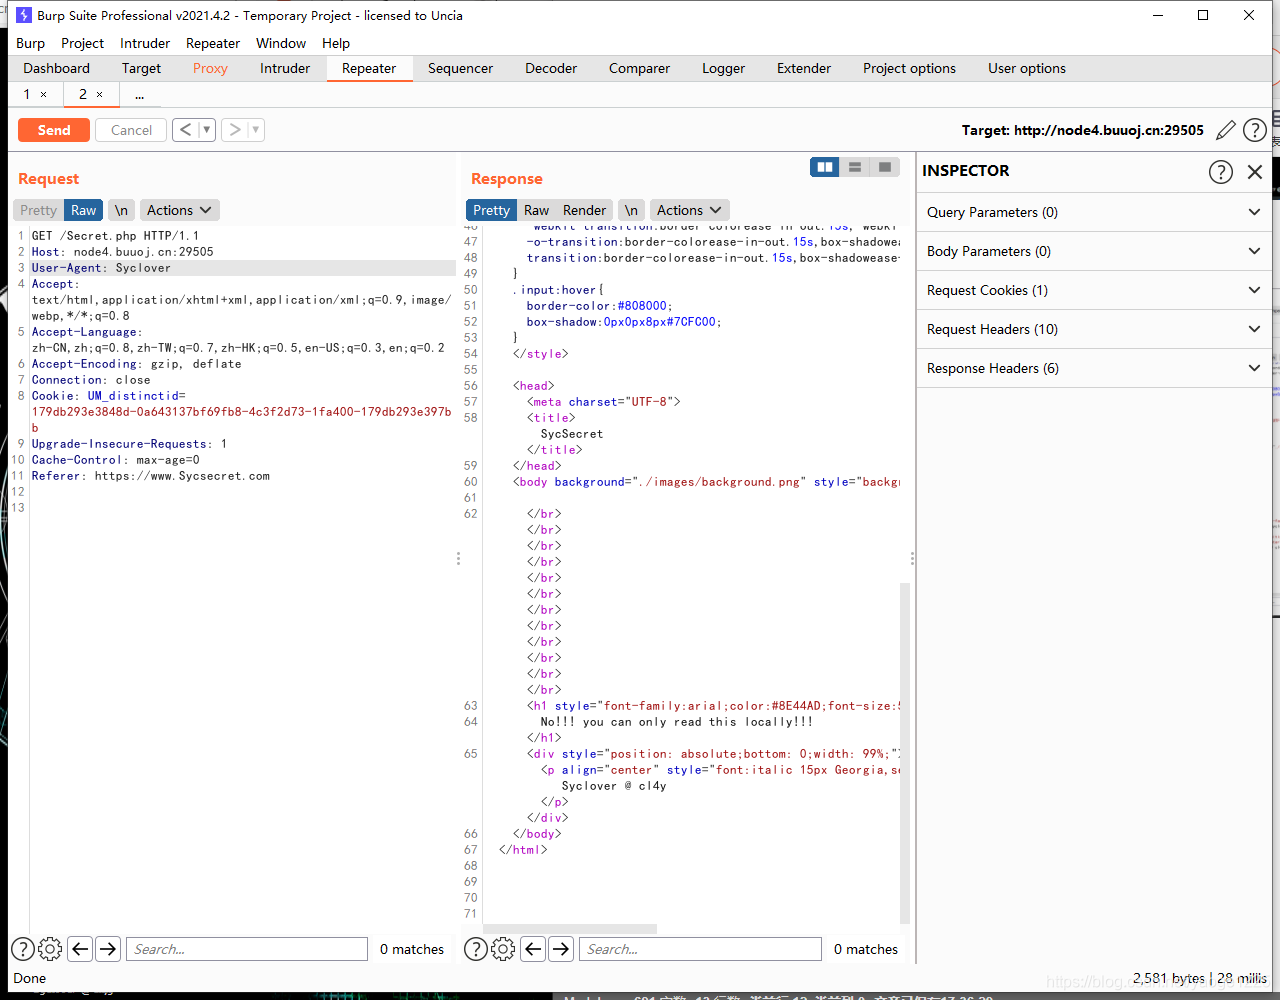1280x1000 pixels.
Task: Open request search settings gear
Action: tap(50, 949)
